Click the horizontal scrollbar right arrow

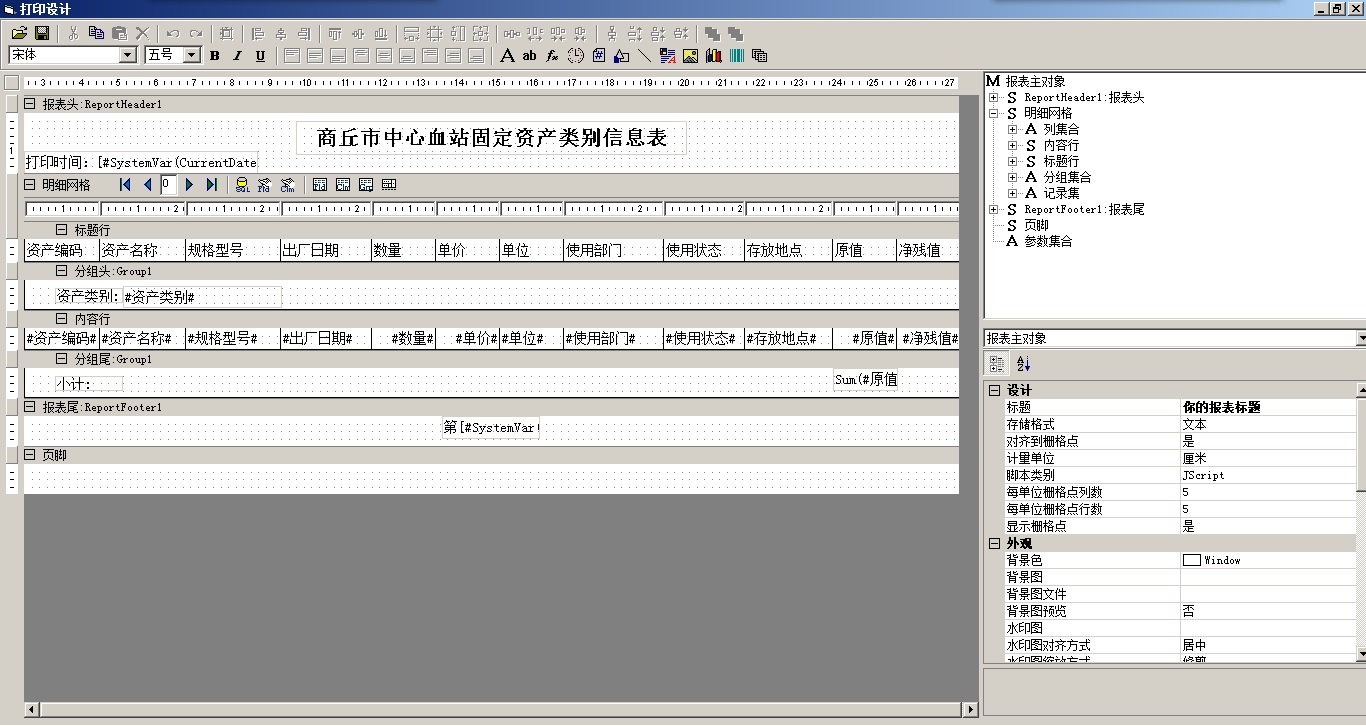tap(970, 710)
